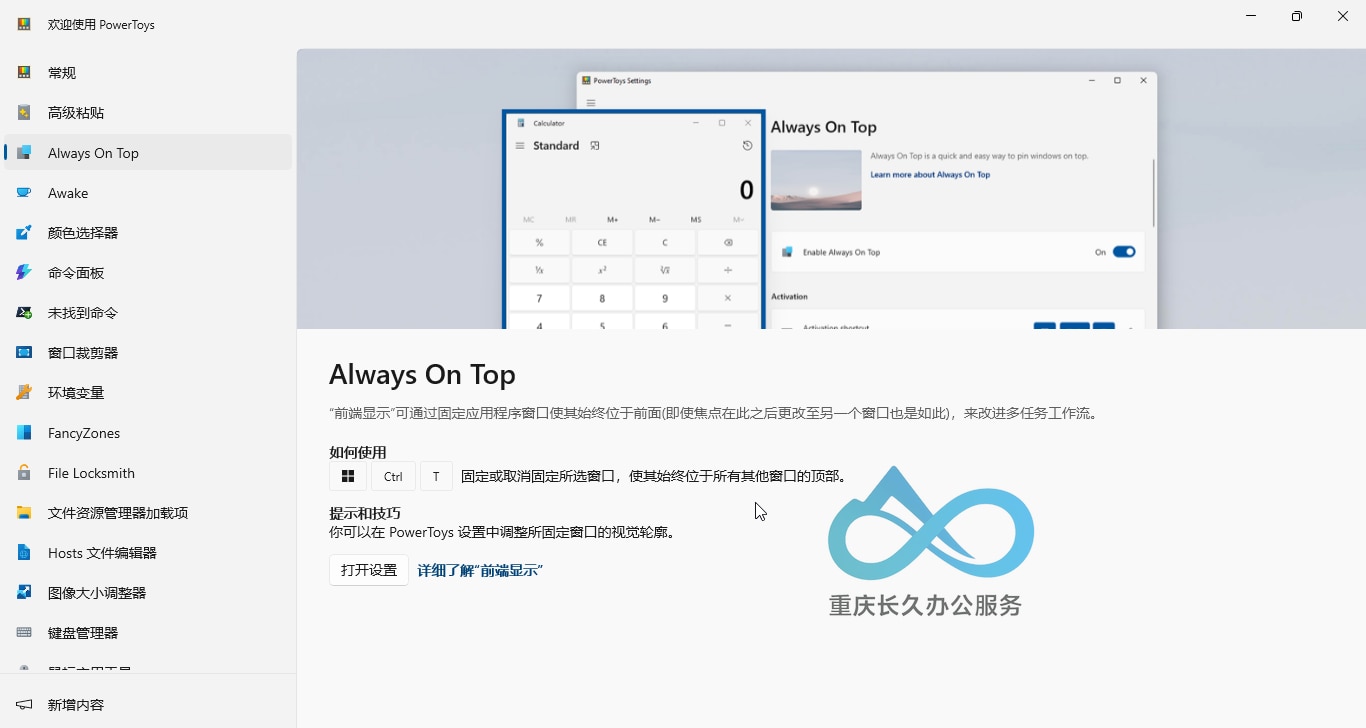1366x728 pixels.
Task: Open File Locksmith lock icon
Action: coord(24,472)
